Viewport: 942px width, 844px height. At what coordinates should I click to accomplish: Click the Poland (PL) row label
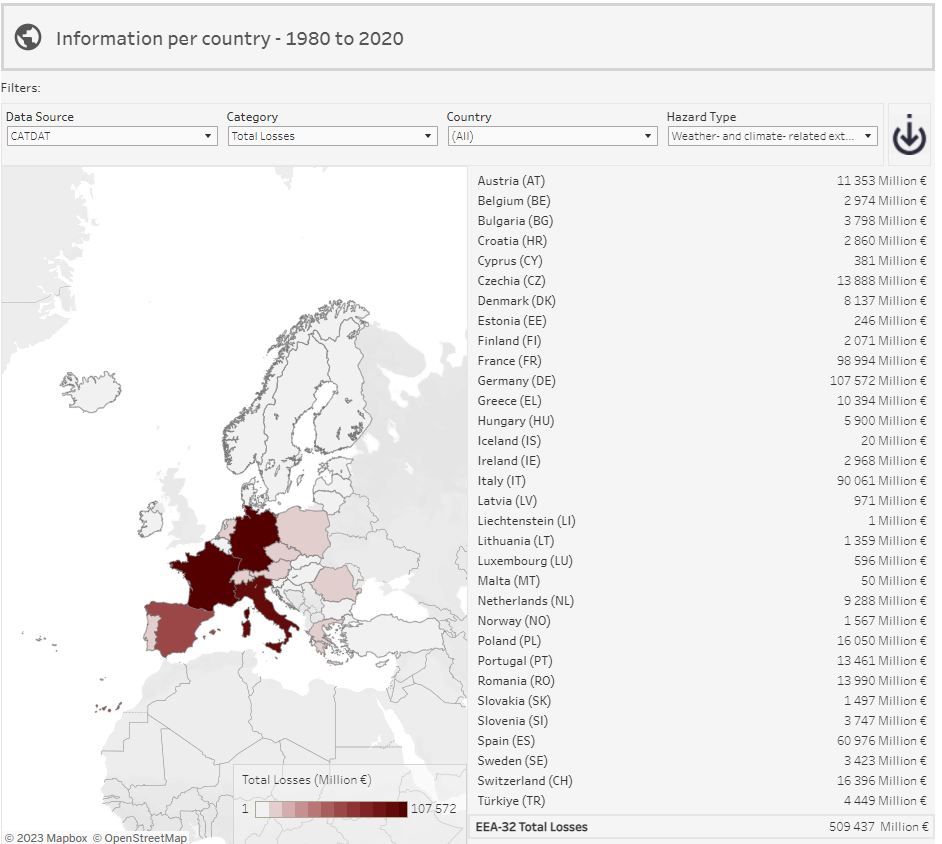[x=509, y=641]
